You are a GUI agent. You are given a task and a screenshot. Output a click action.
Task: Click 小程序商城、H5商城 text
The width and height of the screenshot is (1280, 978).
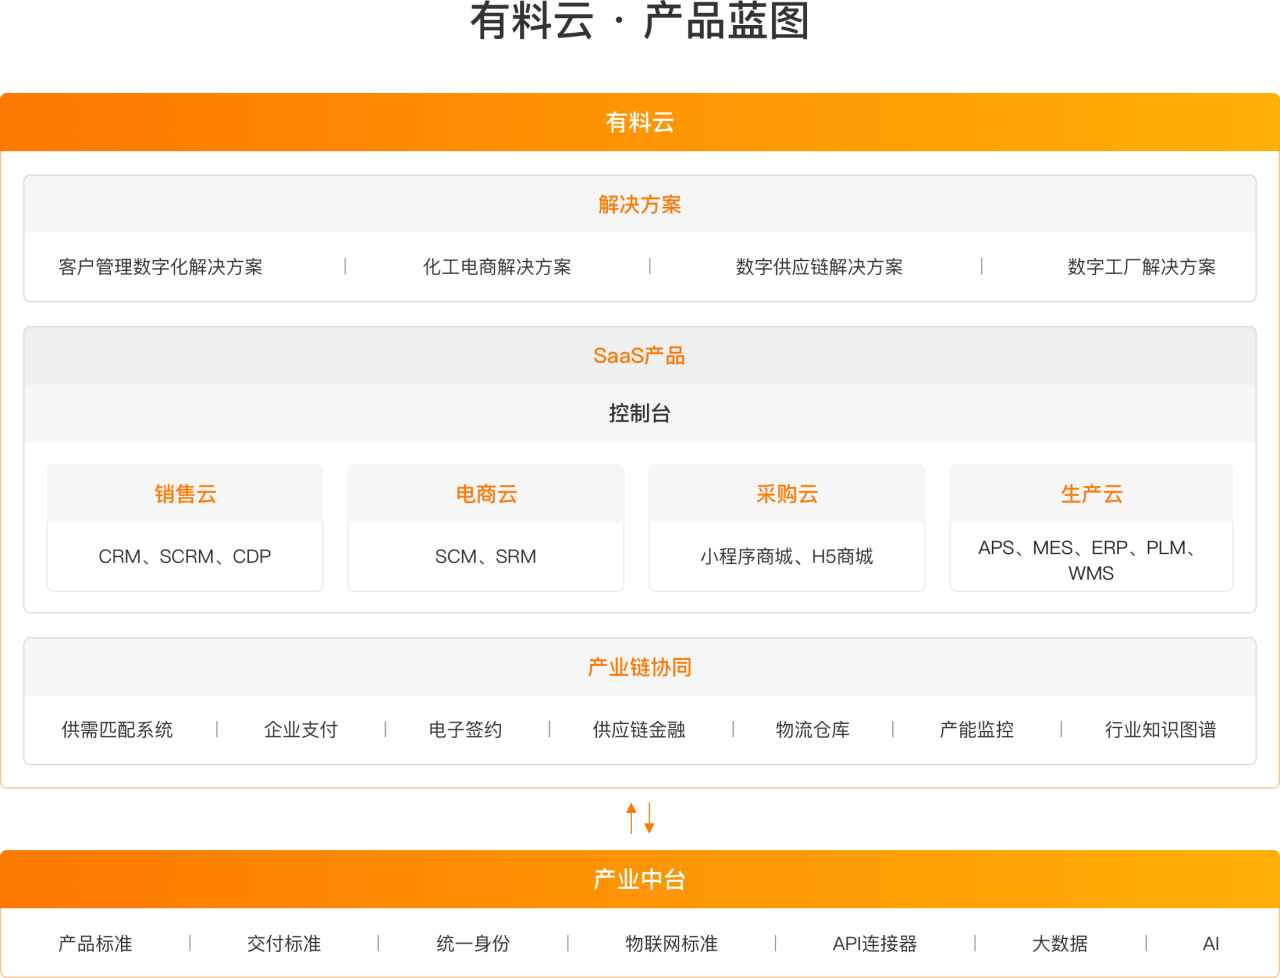tap(787, 557)
